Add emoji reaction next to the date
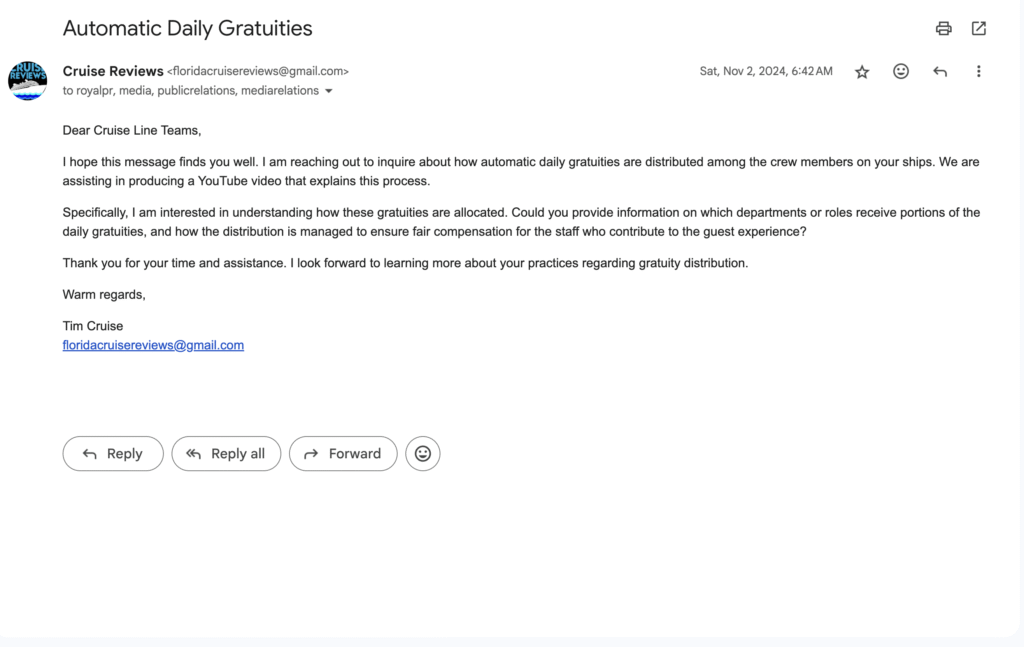Image resolution: width=1024 pixels, height=647 pixels. tap(901, 71)
